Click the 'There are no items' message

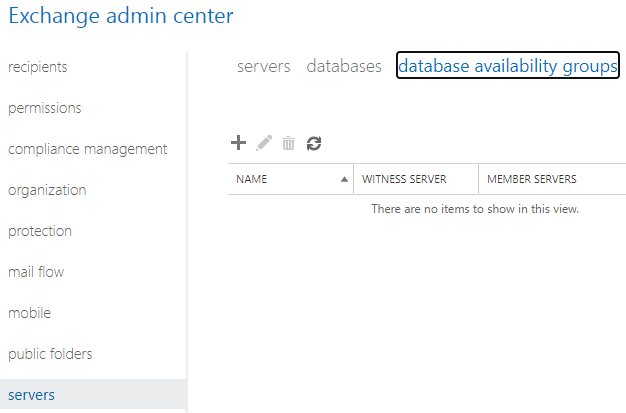coord(475,209)
